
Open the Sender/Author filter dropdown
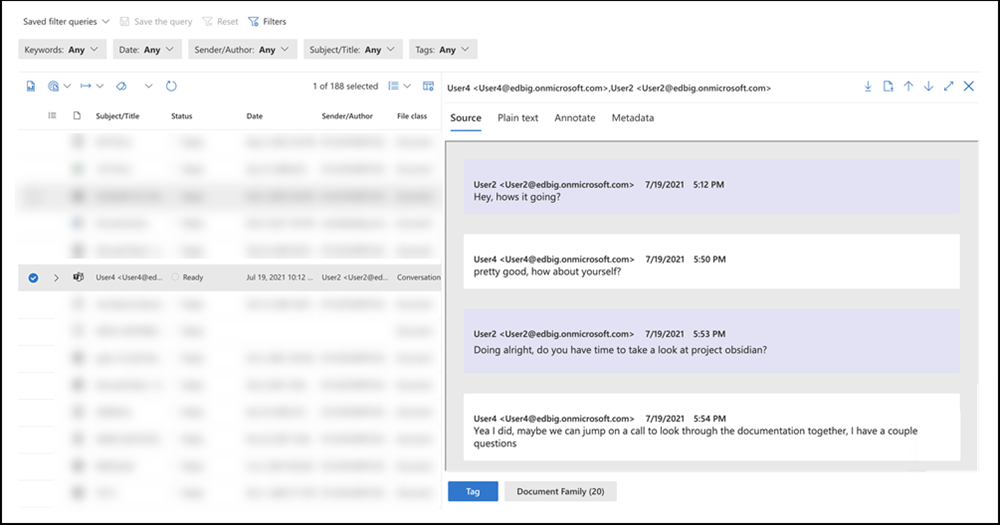click(x=242, y=49)
